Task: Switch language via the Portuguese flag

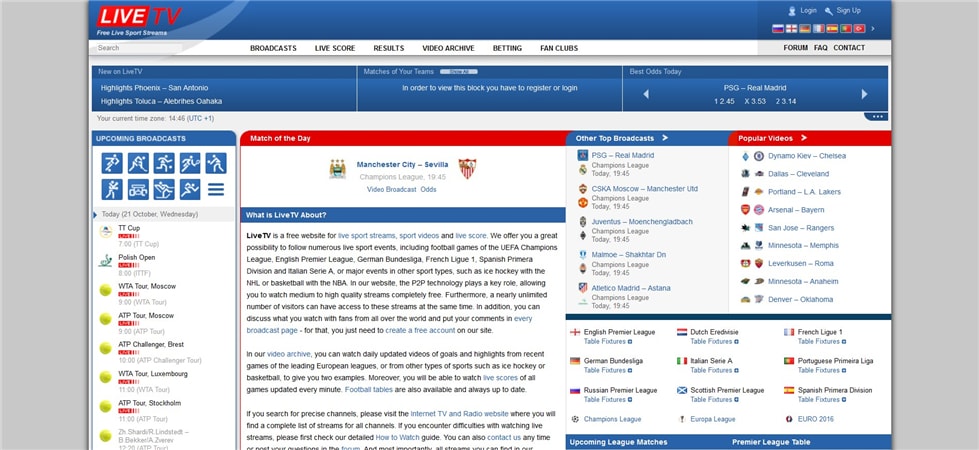Action: coord(846,29)
